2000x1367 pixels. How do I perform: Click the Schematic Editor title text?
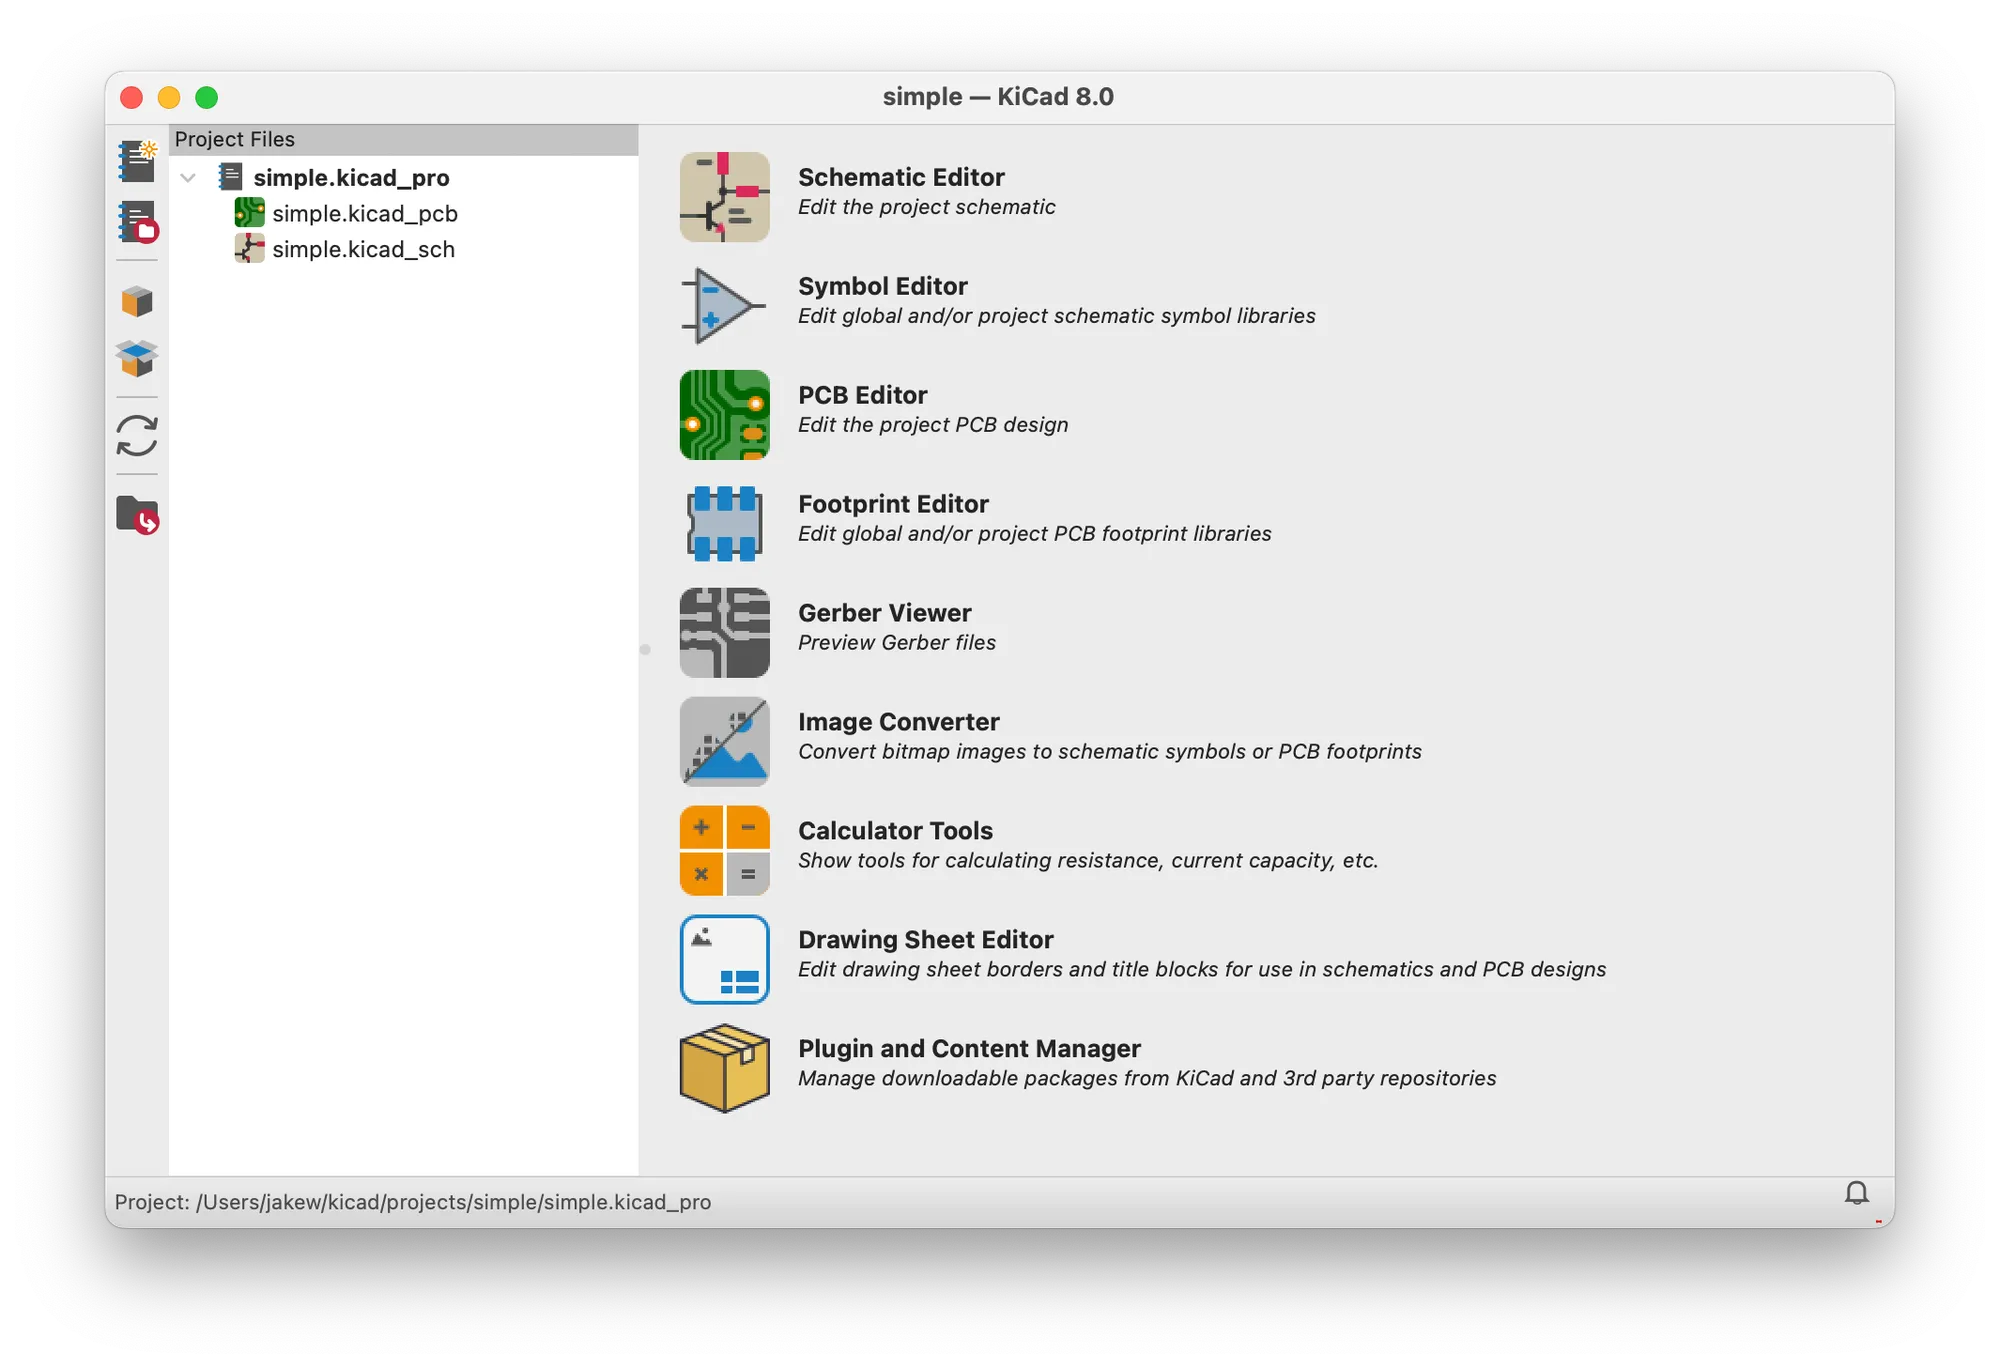pos(901,177)
